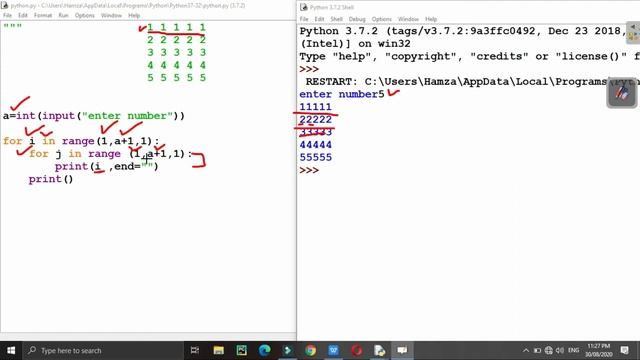Viewport: 640px width, 360px height.
Task: Click the last >>> prompt in shell
Action: pyautogui.click(x=309, y=170)
